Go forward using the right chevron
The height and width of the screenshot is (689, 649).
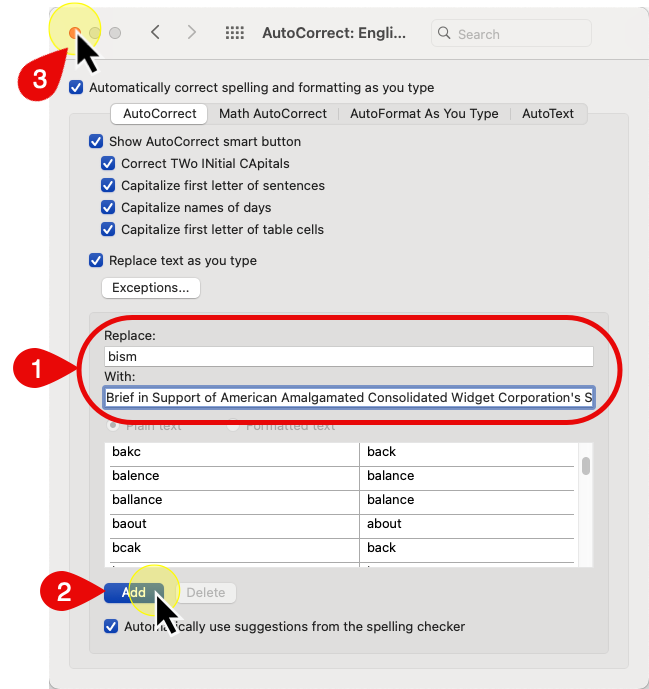pyautogui.click(x=192, y=33)
